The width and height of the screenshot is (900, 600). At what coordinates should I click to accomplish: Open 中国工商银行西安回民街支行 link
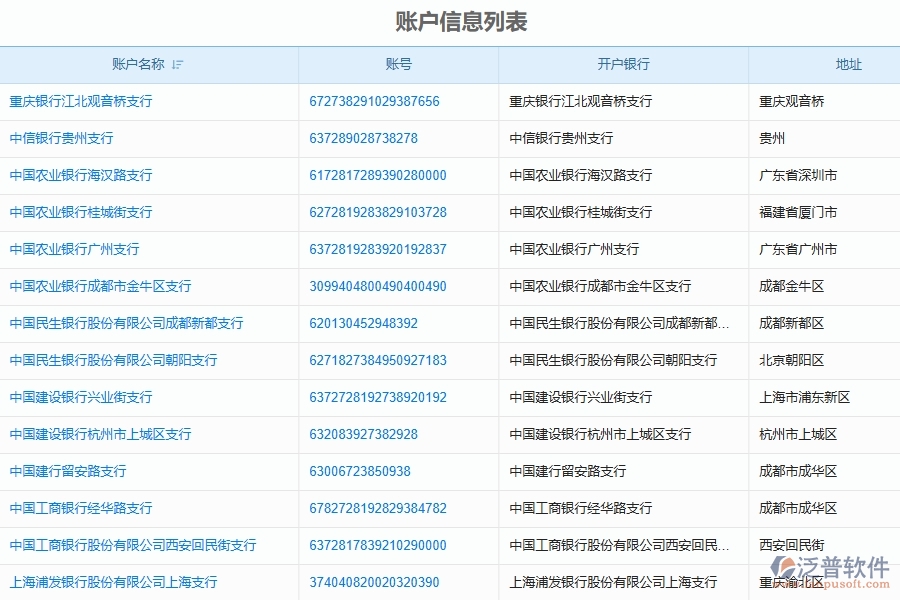[132, 545]
